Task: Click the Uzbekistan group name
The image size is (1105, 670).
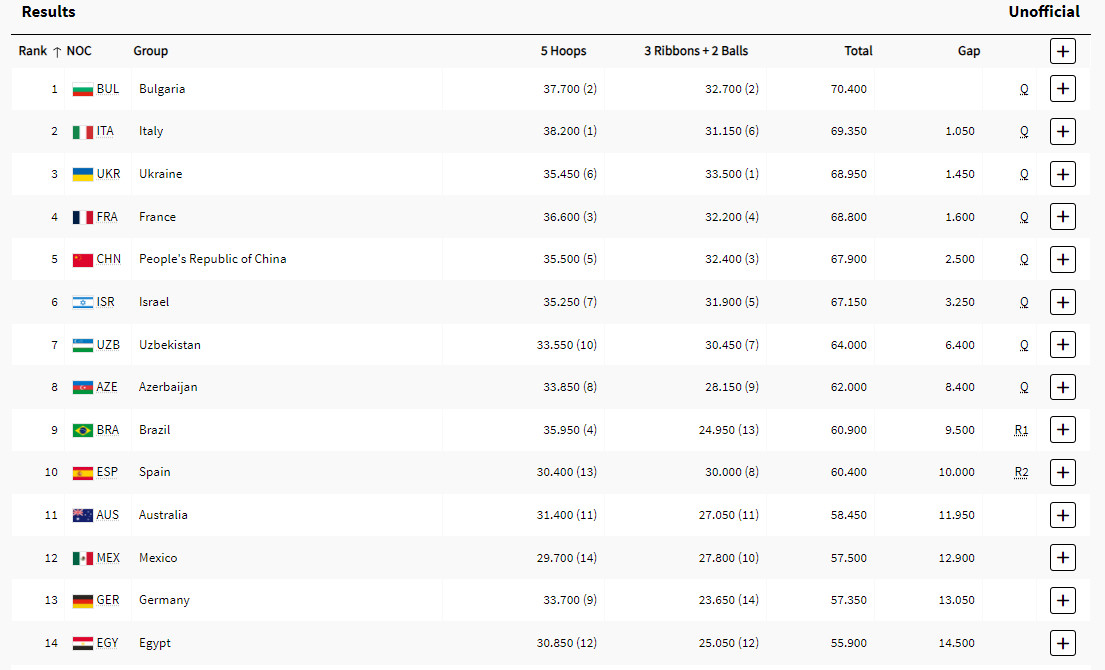Action: click(x=170, y=345)
